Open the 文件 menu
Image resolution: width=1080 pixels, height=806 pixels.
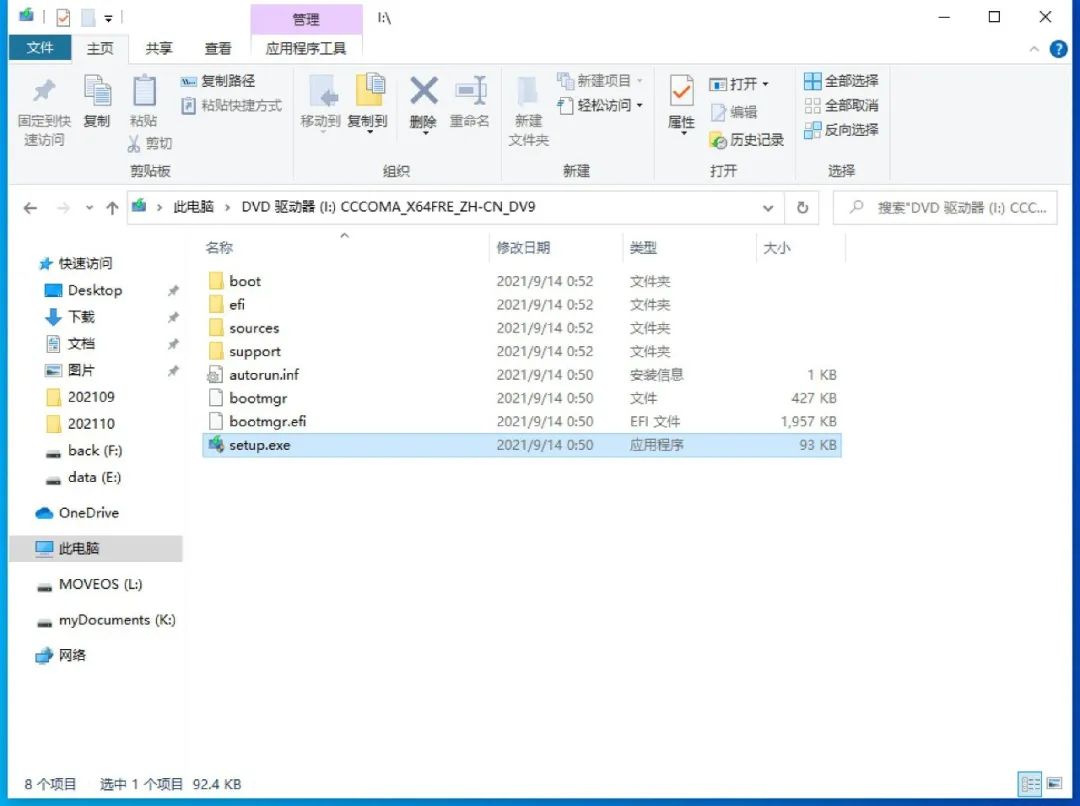(x=38, y=47)
